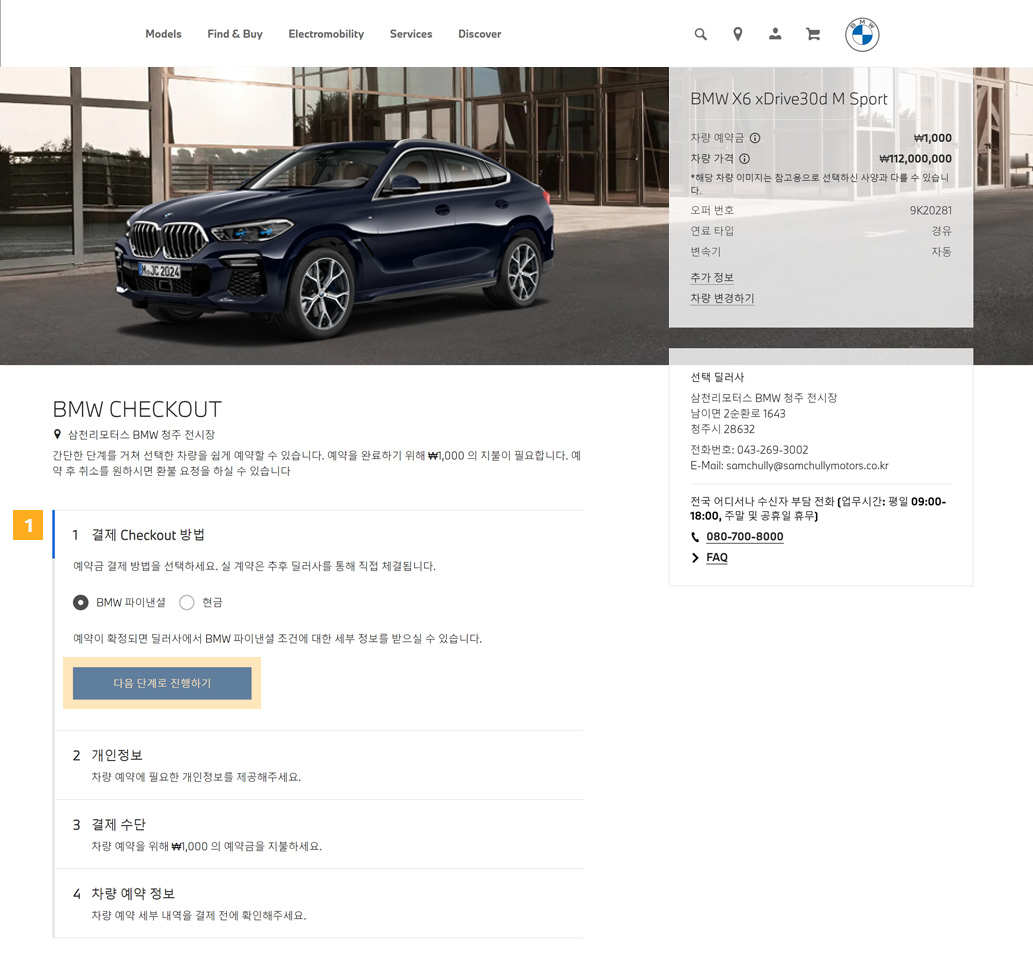Image resolution: width=1033 pixels, height=965 pixels.
Task: Select the BMW 파이낸셜 payment option
Action: pyautogui.click(x=80, y=602)
